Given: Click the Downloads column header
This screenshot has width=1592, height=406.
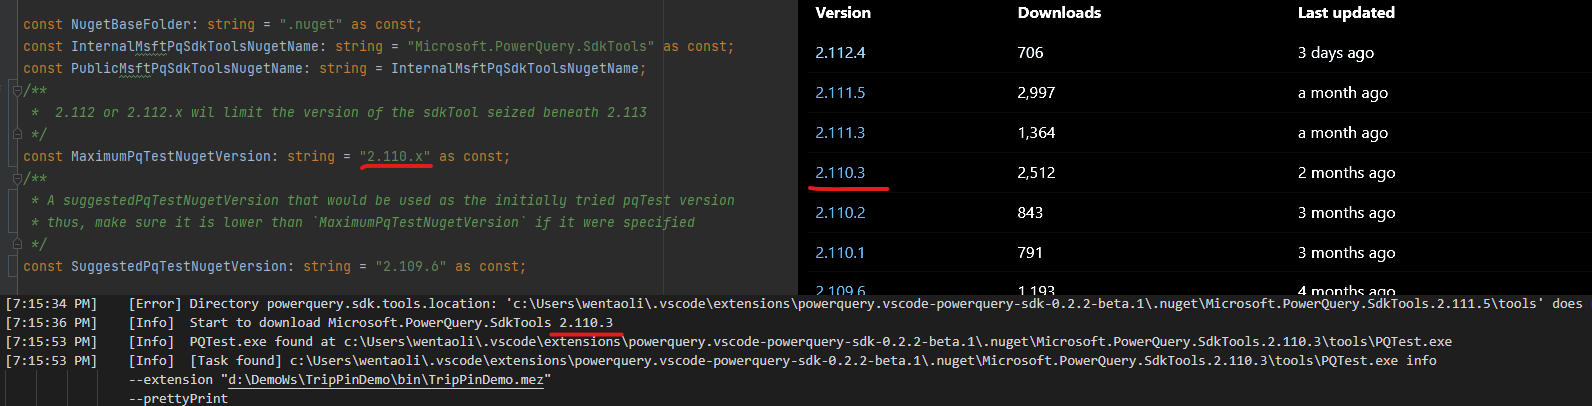Looking at the screenshot, I should tap(1059, 13).
